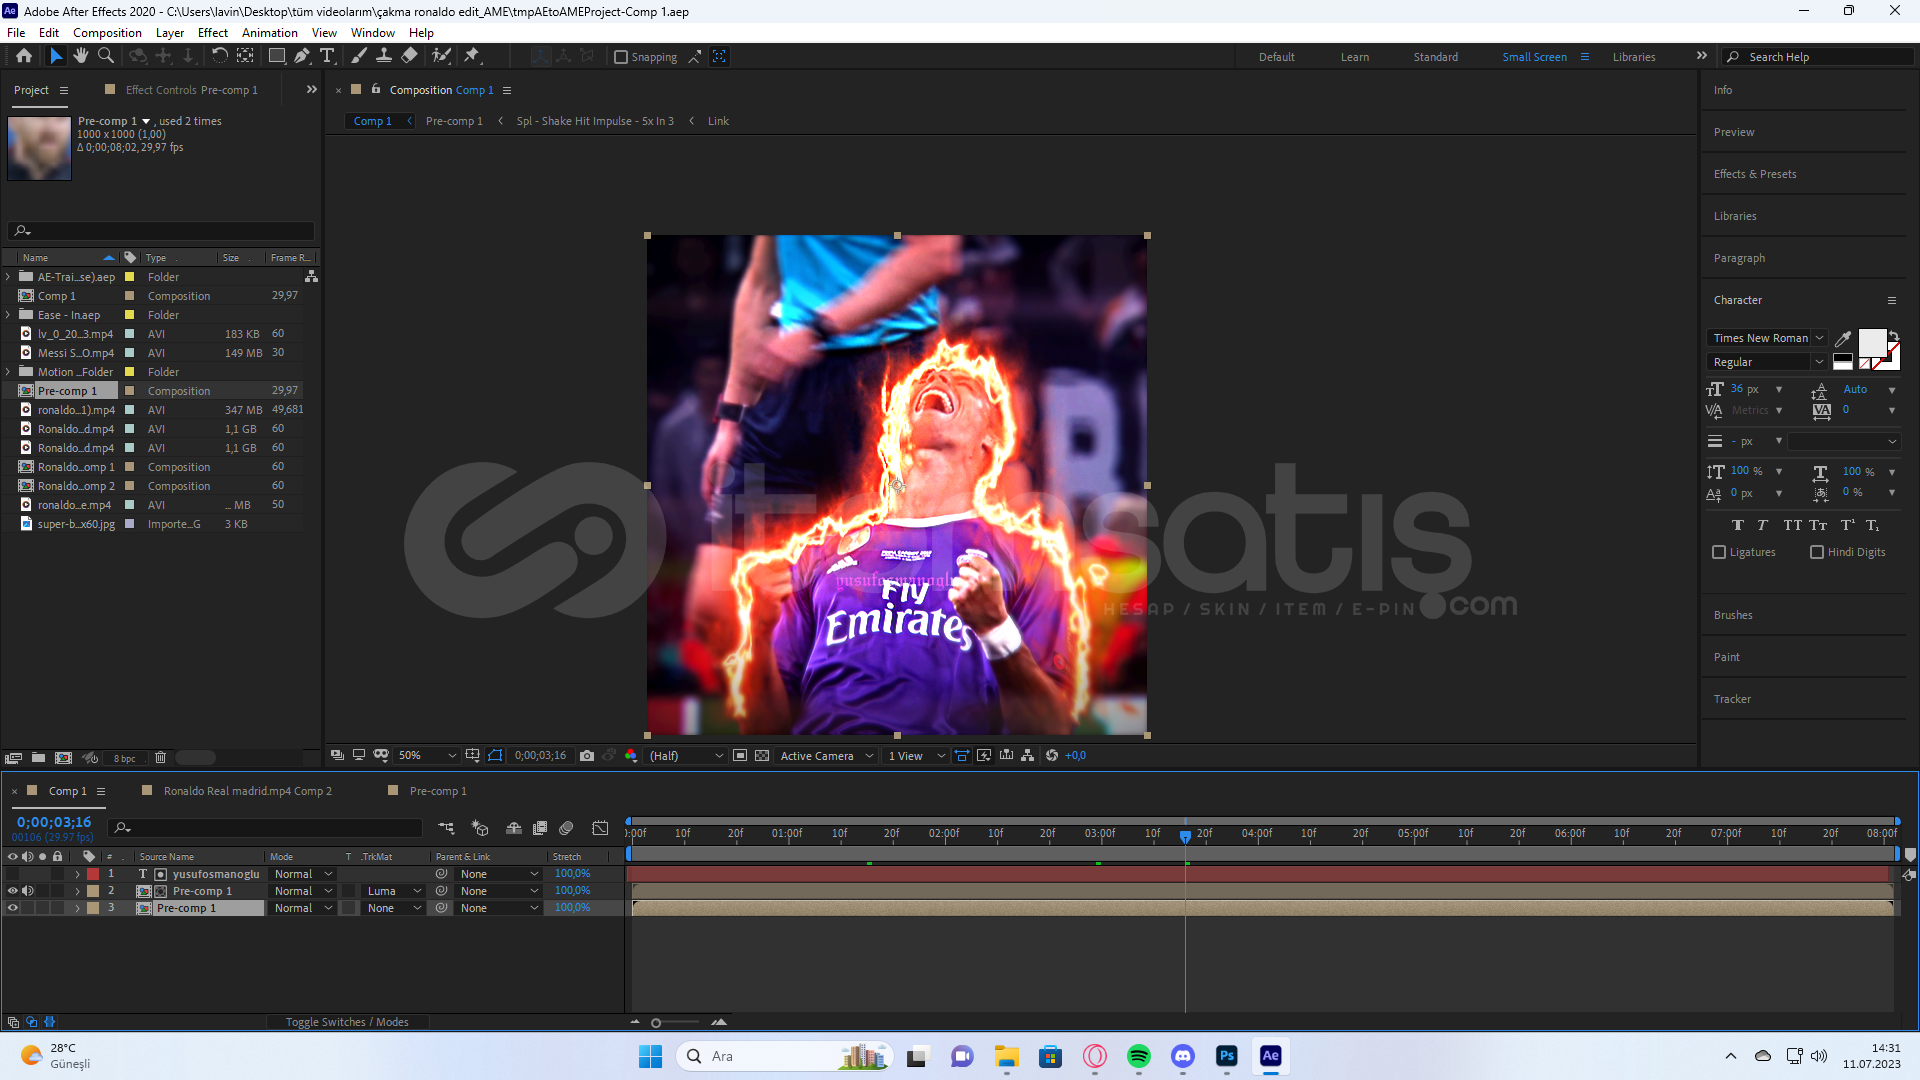
Task: Toggle Faux Italic in Character panel
Action: click(x=1762, y=525)
